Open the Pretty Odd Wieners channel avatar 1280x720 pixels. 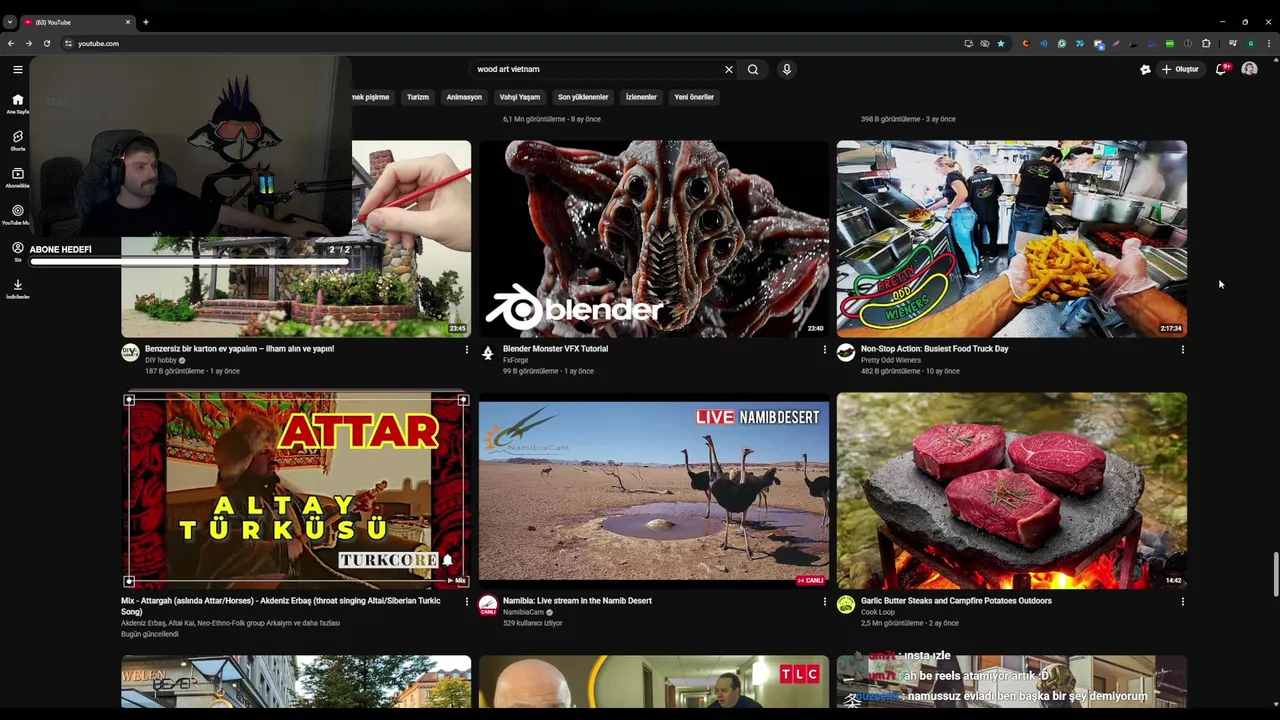point(846,353)
